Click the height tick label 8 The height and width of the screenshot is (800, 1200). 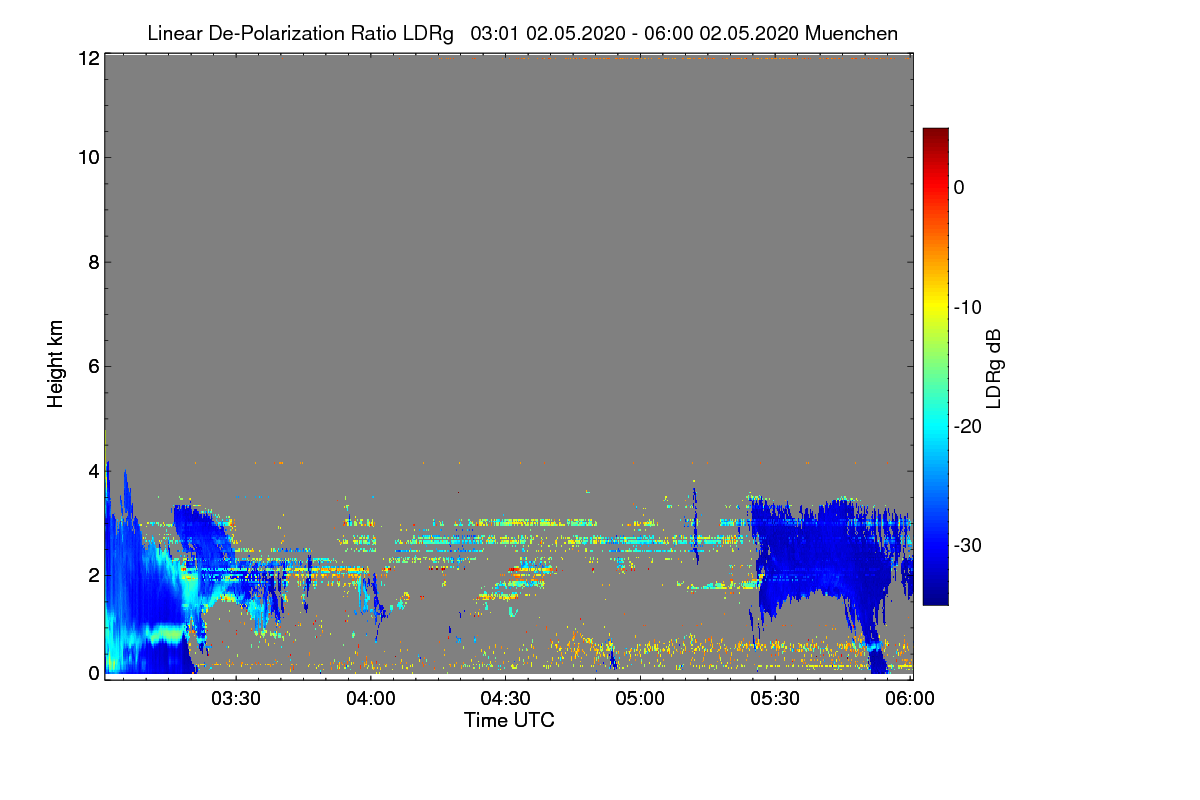[x=93, y=262]
